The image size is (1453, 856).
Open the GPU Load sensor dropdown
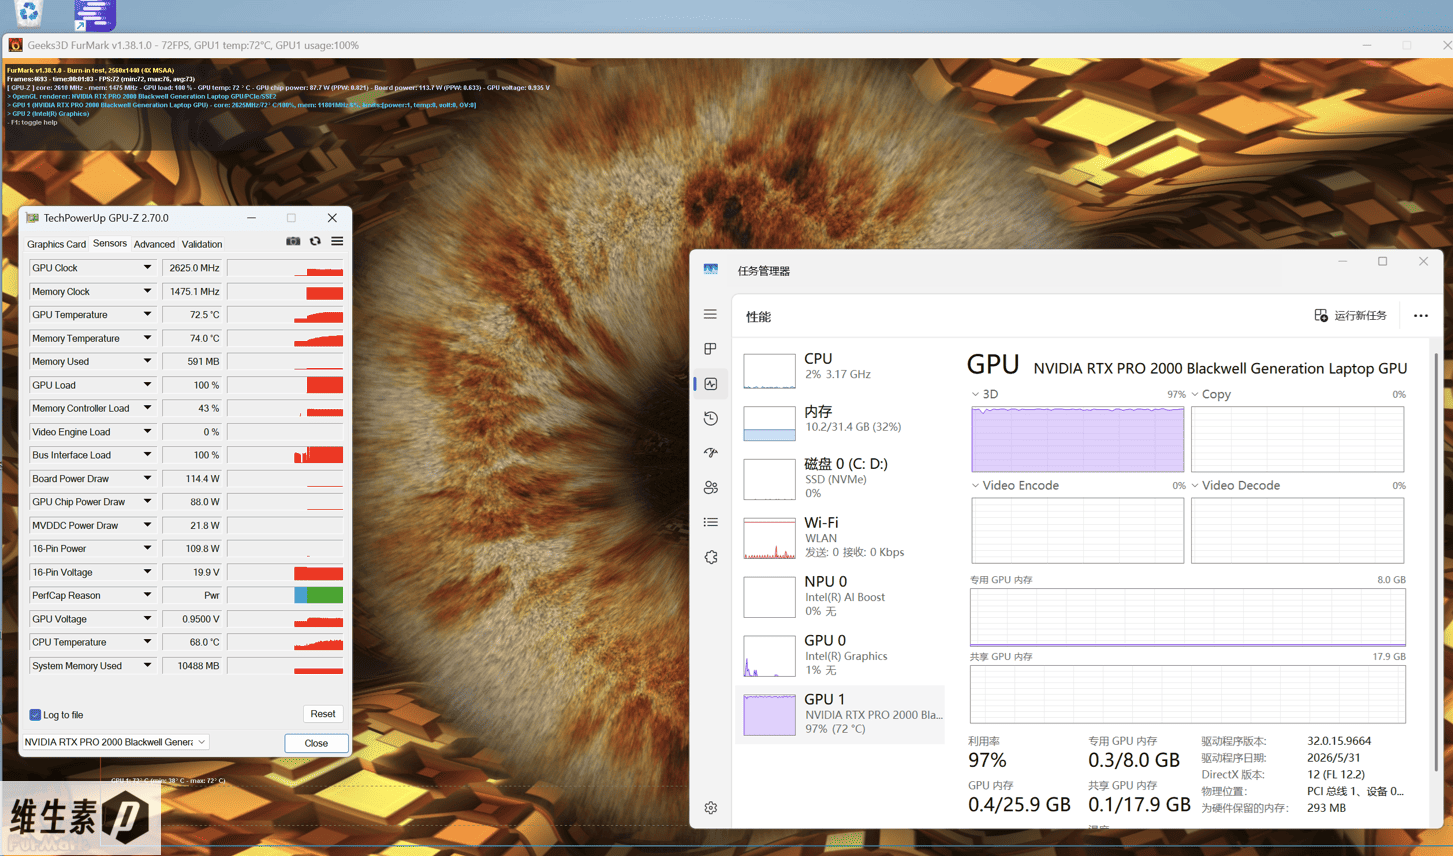click(147, 385)
